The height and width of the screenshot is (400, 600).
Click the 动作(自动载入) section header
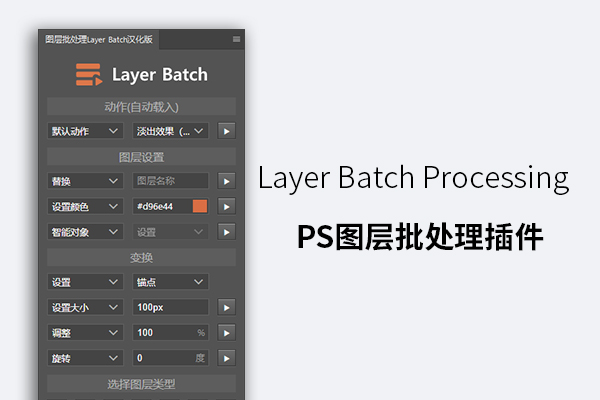coord(141,106)
